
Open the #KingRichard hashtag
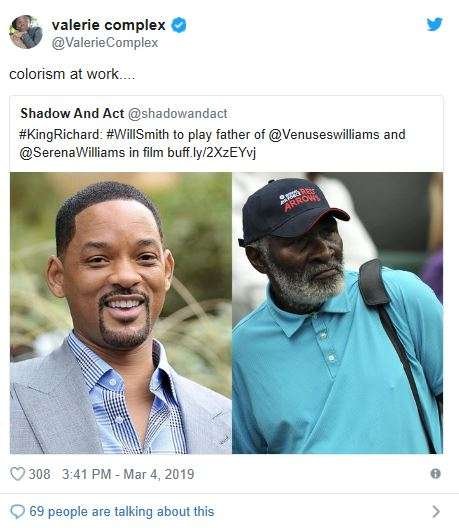click(60, 135)
